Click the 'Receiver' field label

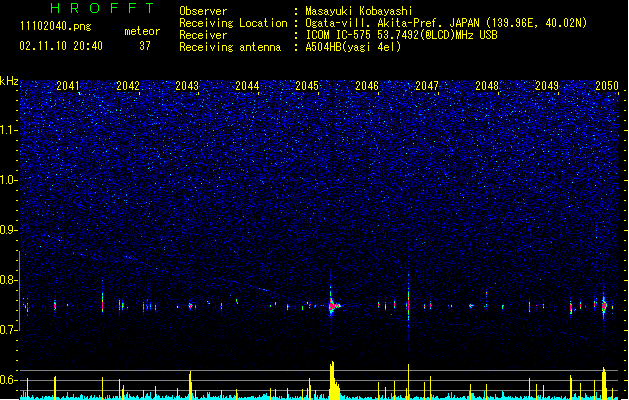tap(203, 35)
